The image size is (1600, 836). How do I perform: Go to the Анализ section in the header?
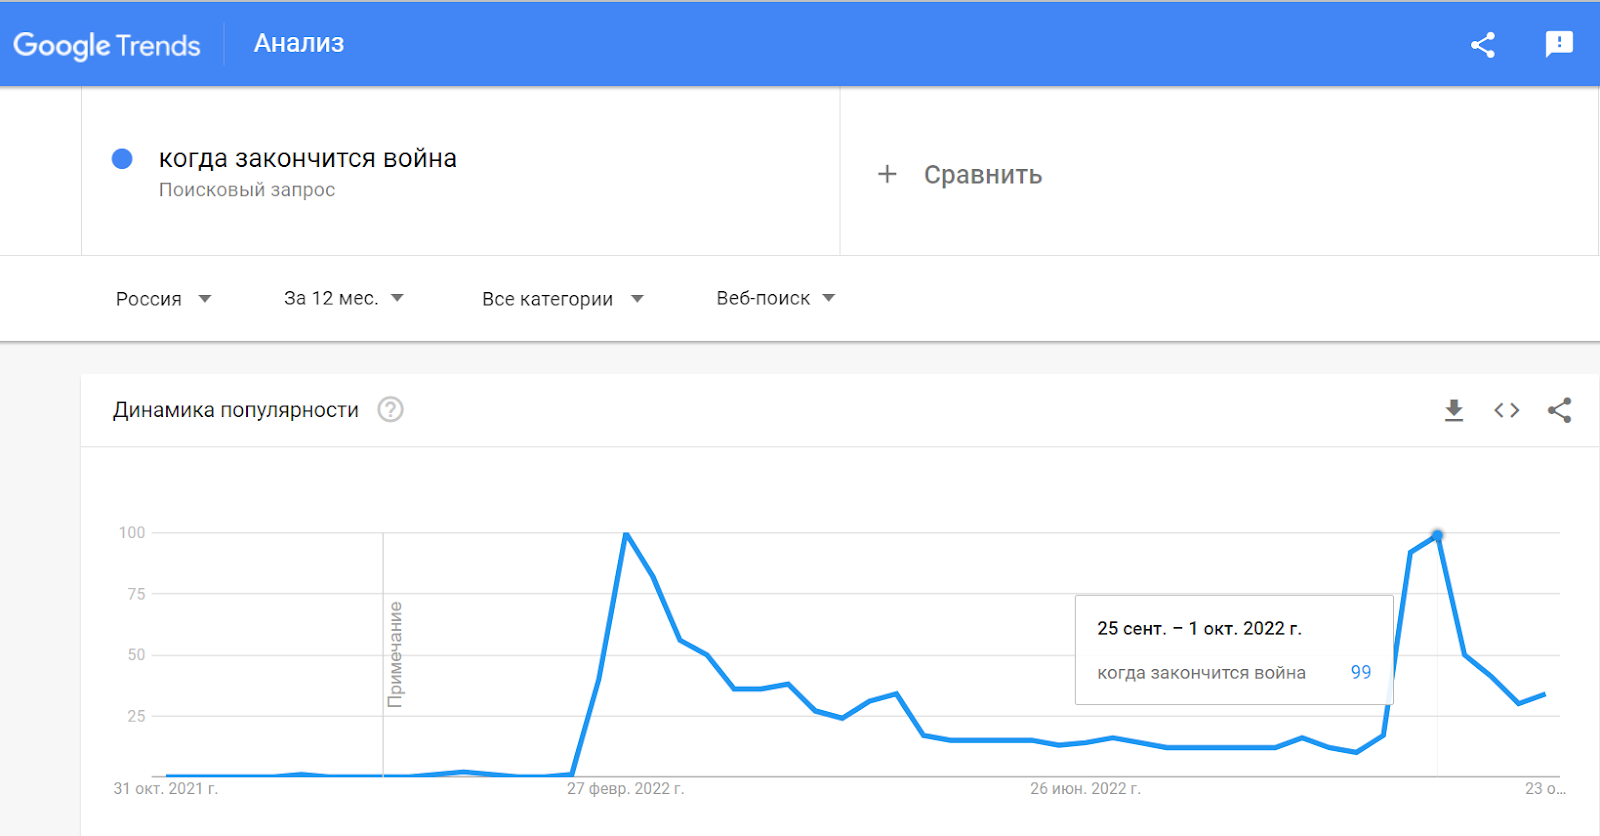point(299,43)
